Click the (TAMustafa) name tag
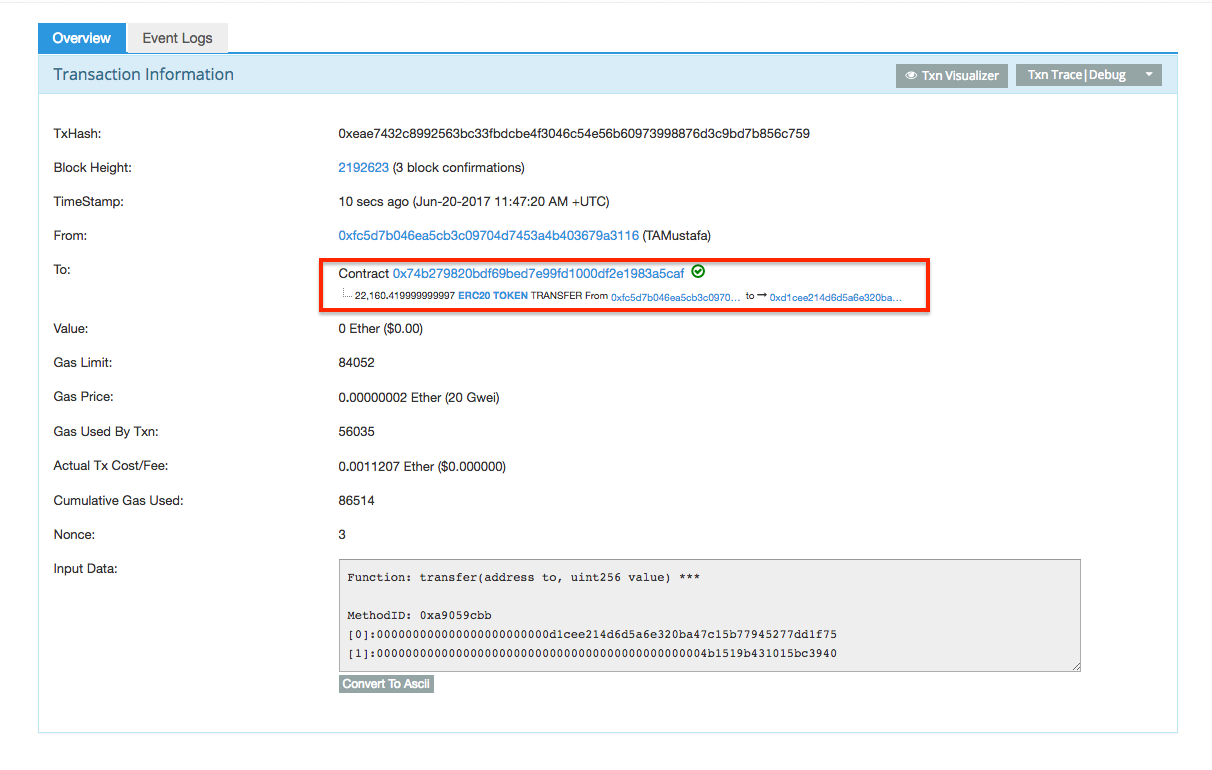 (677, 235)
